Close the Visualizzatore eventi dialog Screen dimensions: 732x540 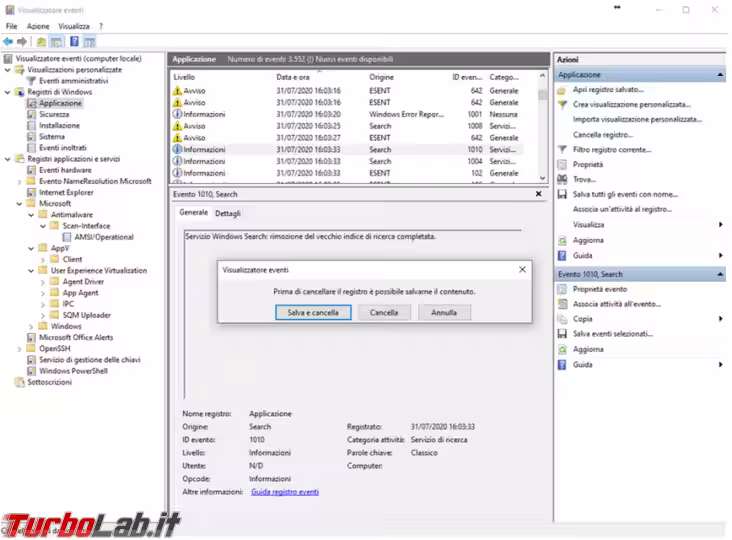coord(522,269)
